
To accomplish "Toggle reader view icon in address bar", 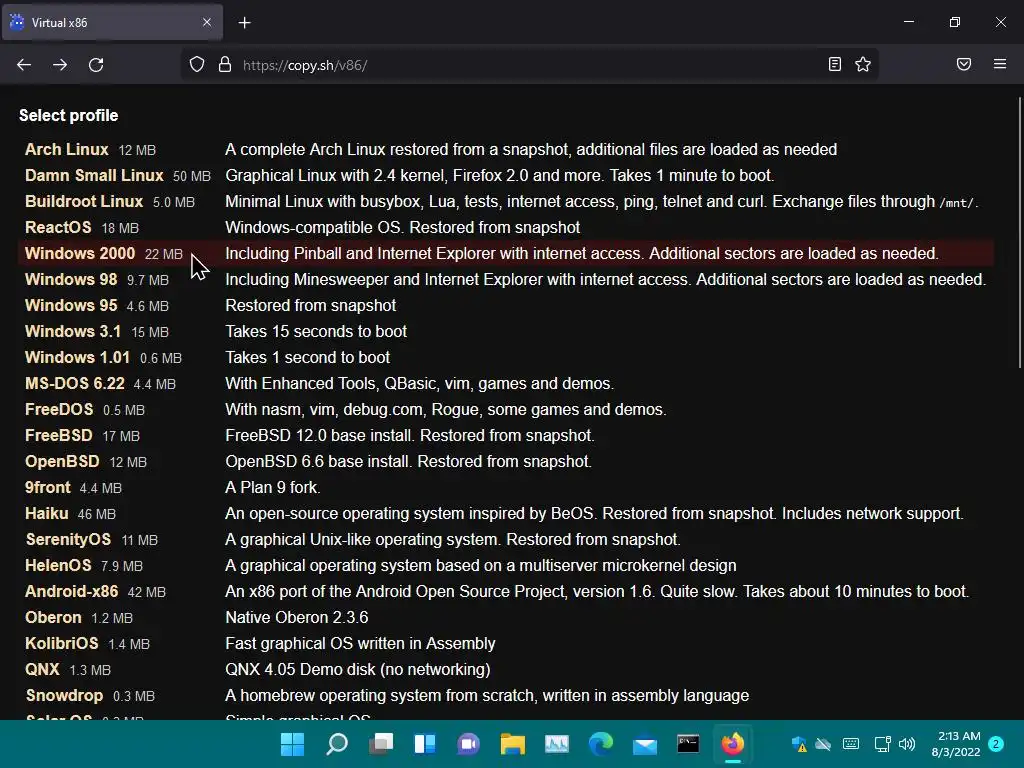I will point(835,64).
